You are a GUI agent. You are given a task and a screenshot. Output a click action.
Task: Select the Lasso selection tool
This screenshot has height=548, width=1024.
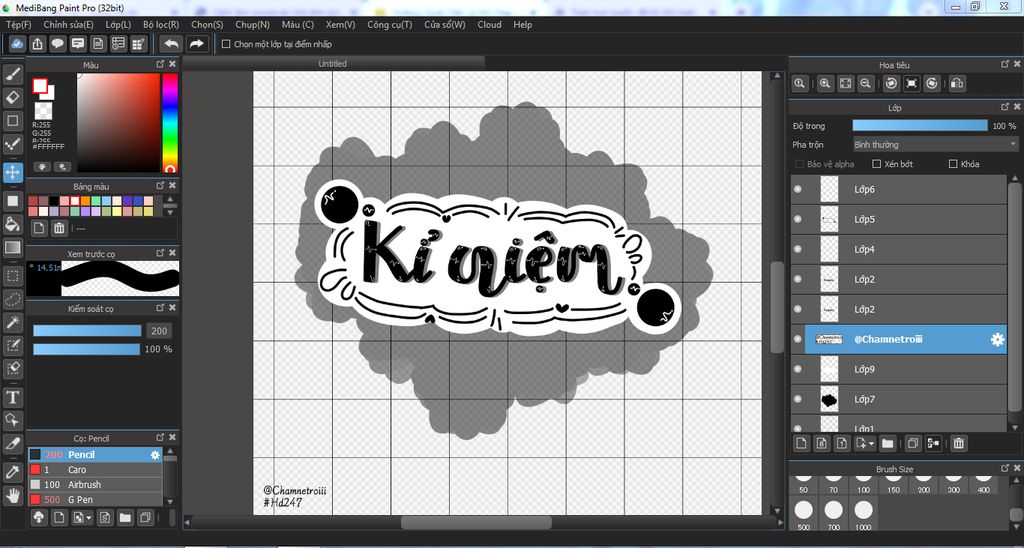coord(12,299)
